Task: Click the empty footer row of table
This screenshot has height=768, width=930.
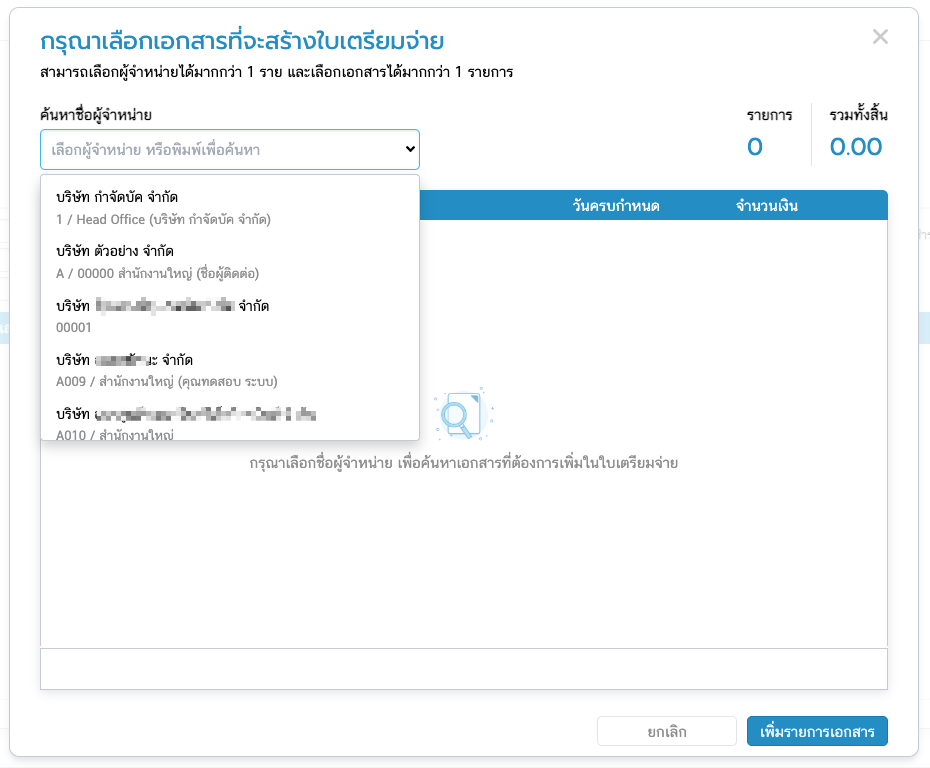Action: (x=464, y=669)
